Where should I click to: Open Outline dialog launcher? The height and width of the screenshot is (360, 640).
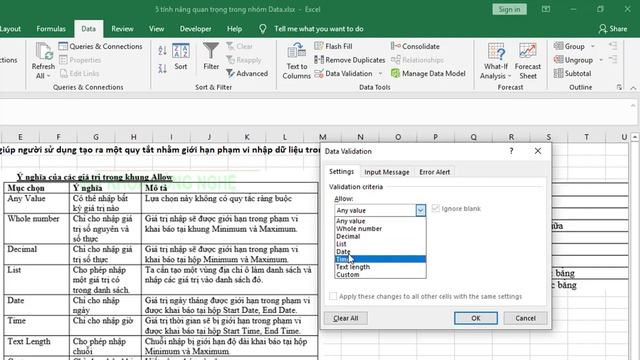coord(619,87)
